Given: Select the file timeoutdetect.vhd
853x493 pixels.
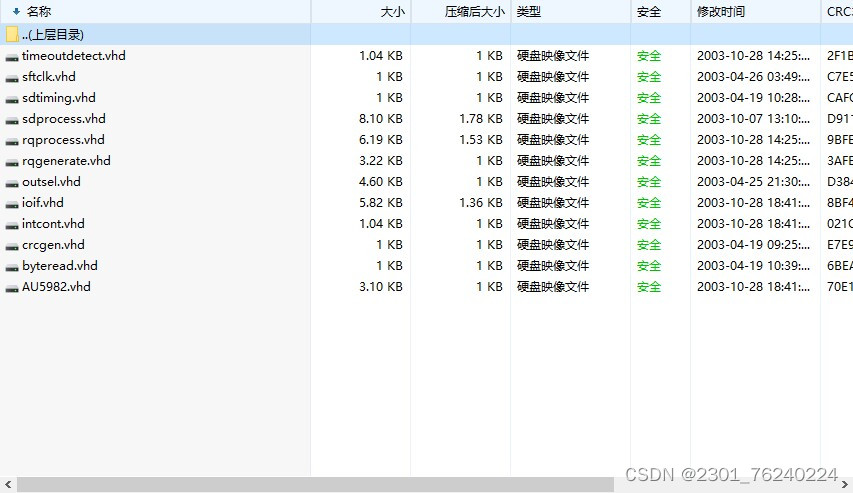Looking at the screenshot, I should click(x=73, y=56).
